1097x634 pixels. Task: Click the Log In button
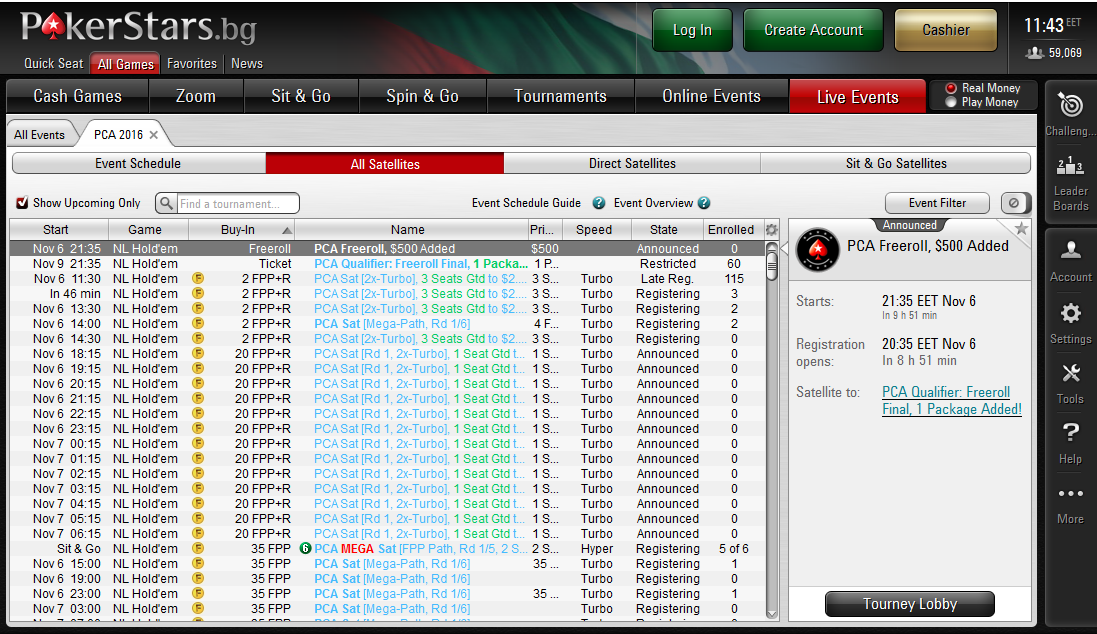pos(693,30)
